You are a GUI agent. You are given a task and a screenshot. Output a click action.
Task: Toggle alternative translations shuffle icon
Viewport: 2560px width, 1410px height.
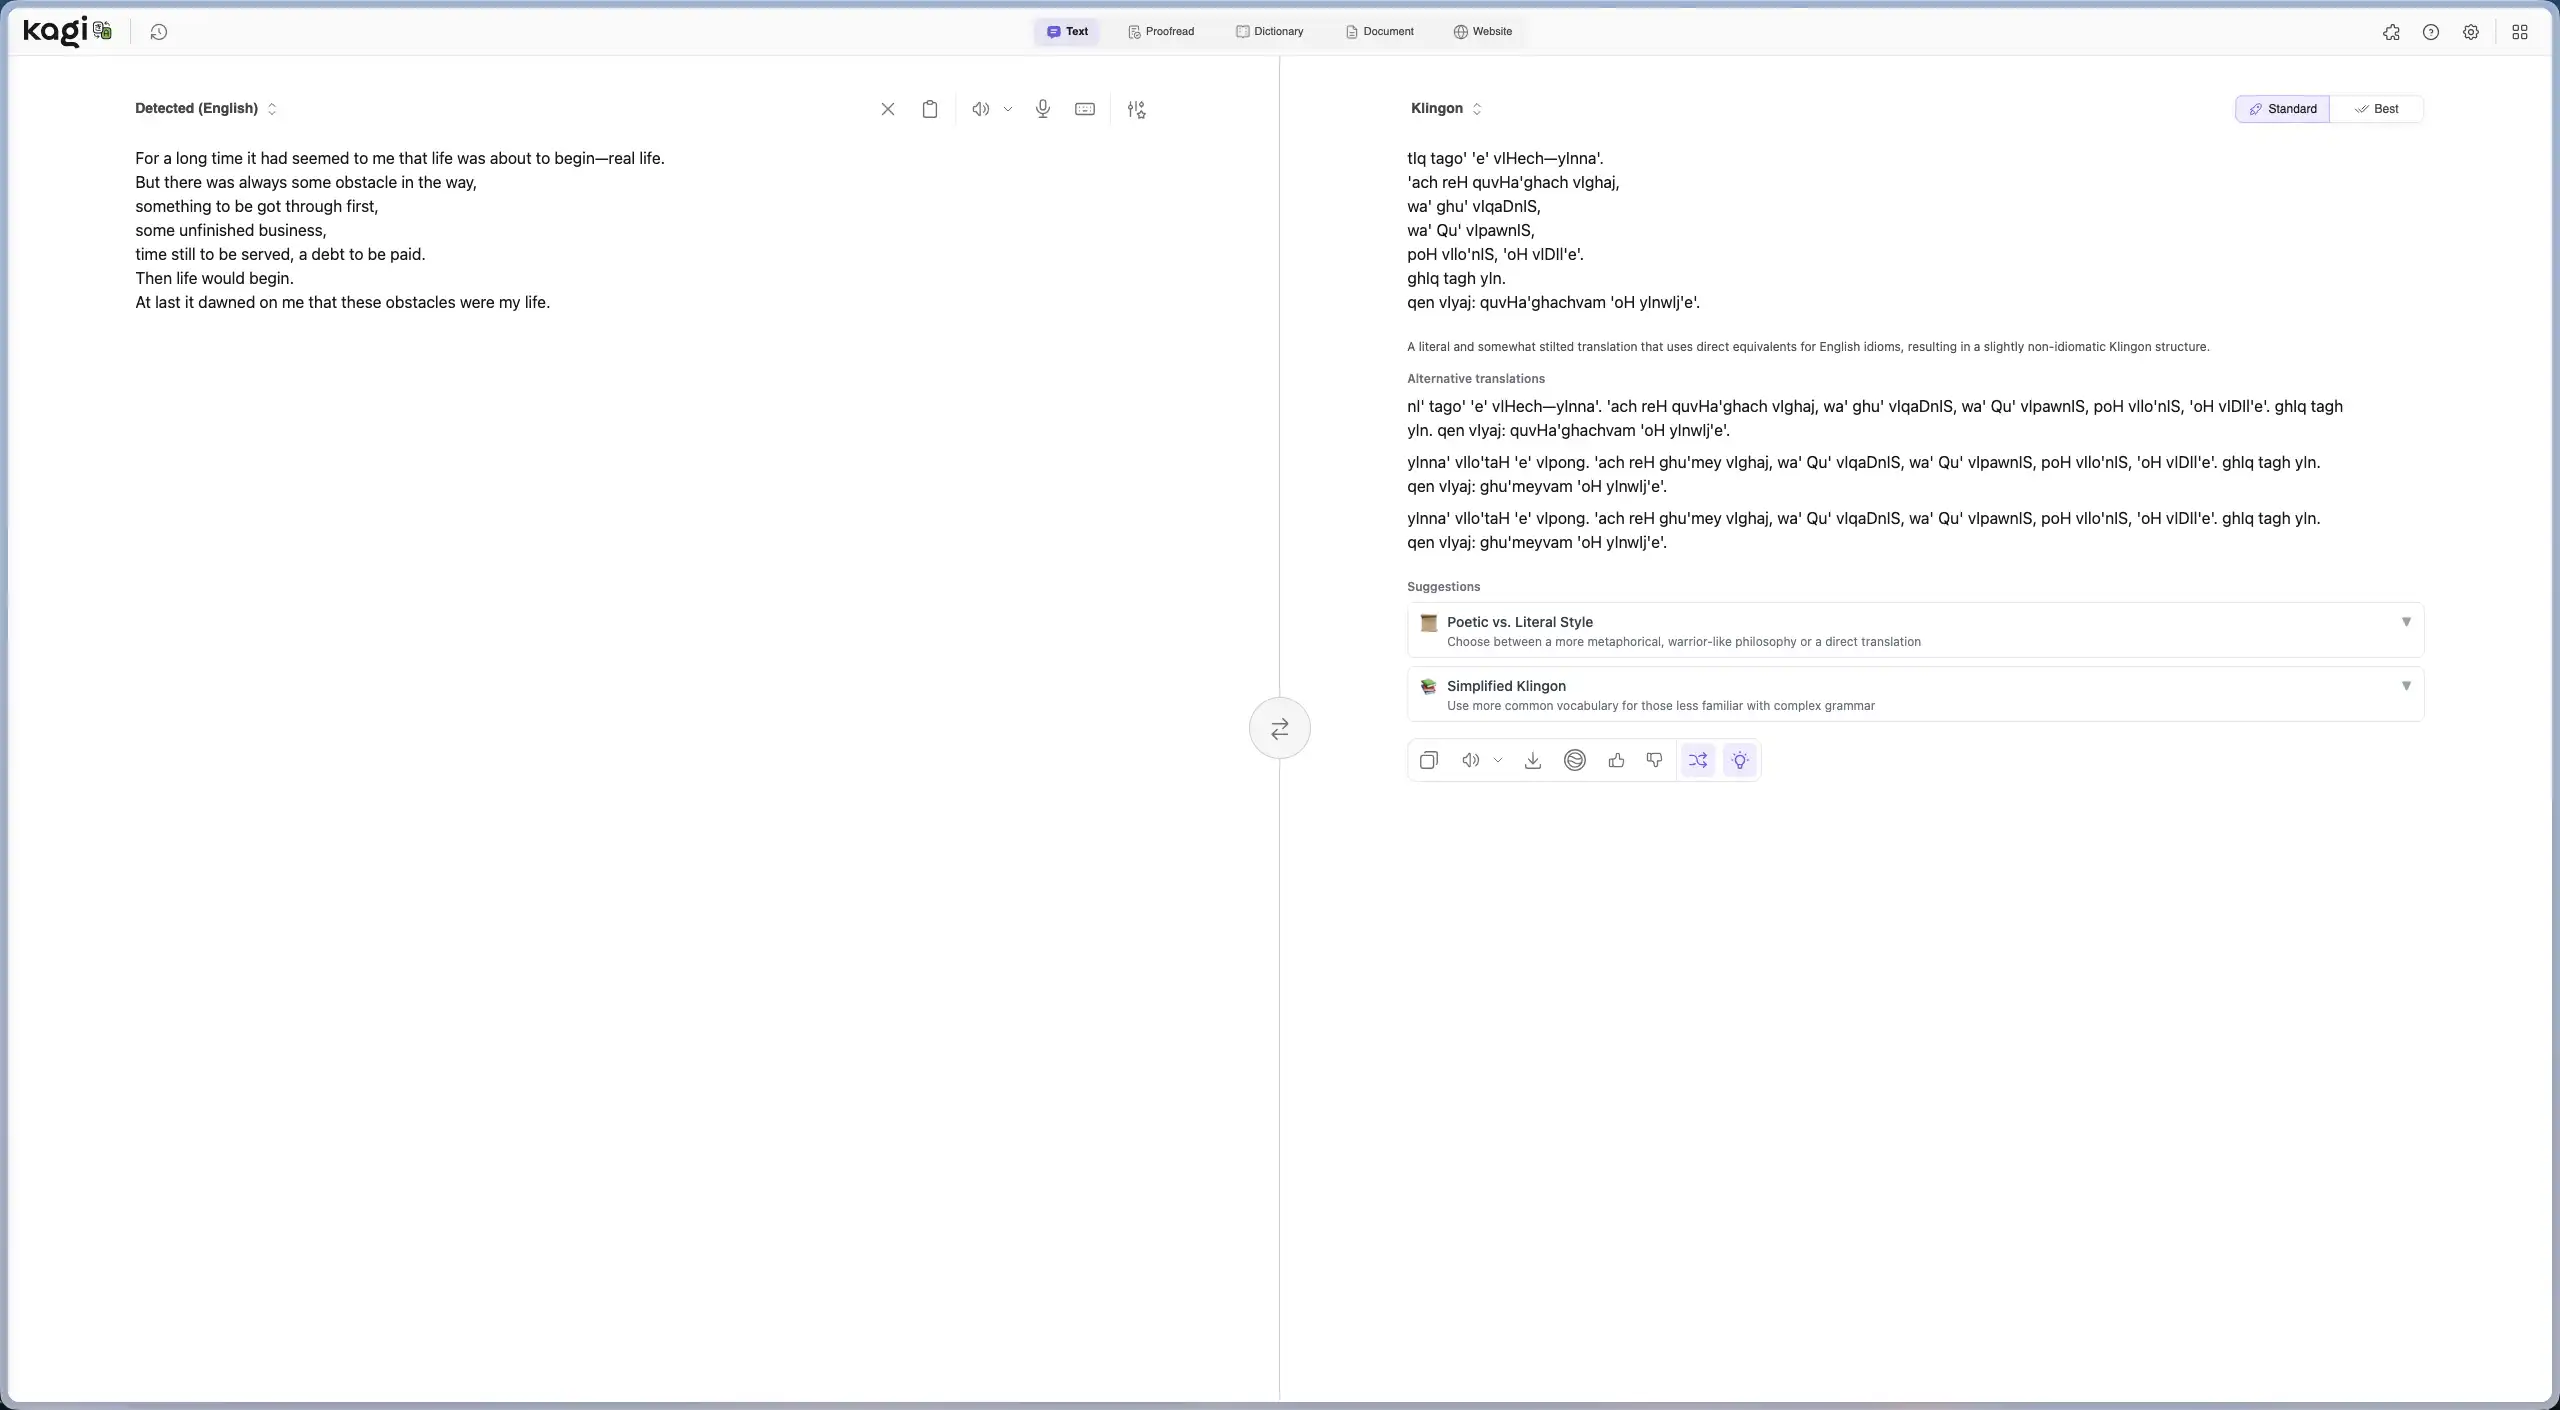[x=1697, y=761]
